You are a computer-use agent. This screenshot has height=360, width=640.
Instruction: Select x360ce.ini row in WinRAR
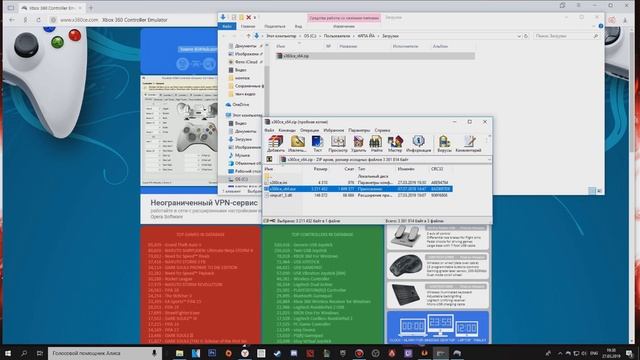tap(358, 182)
